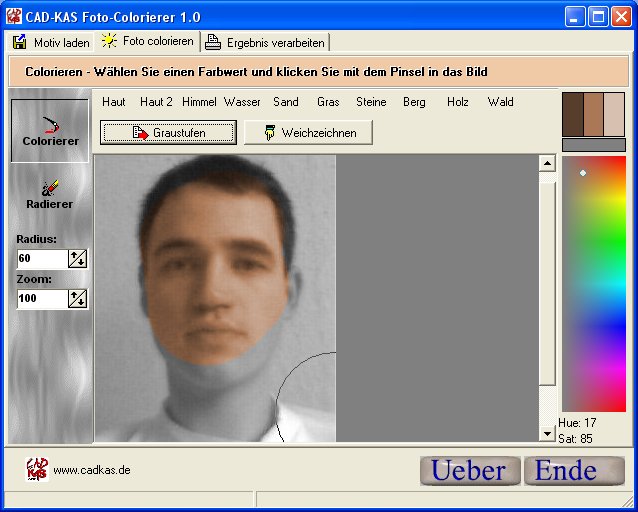Adjust Zoom with the spinner arrows
The image size is (638, 512).
[x=77, y=298]
